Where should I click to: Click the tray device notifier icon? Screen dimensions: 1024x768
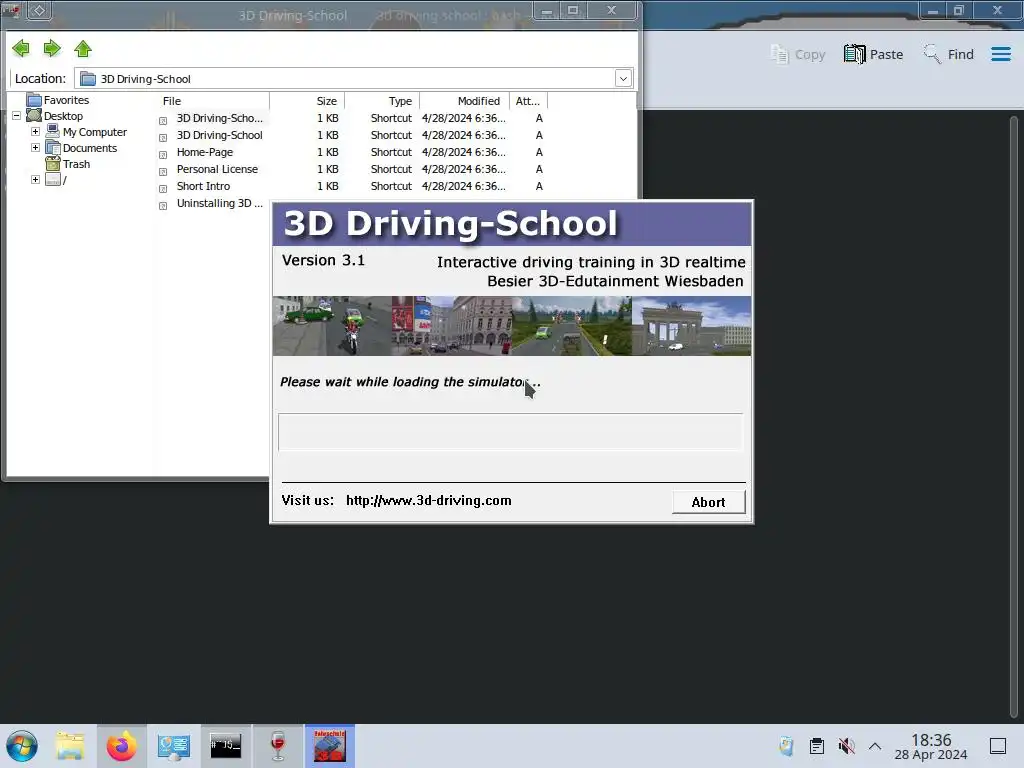786,746
